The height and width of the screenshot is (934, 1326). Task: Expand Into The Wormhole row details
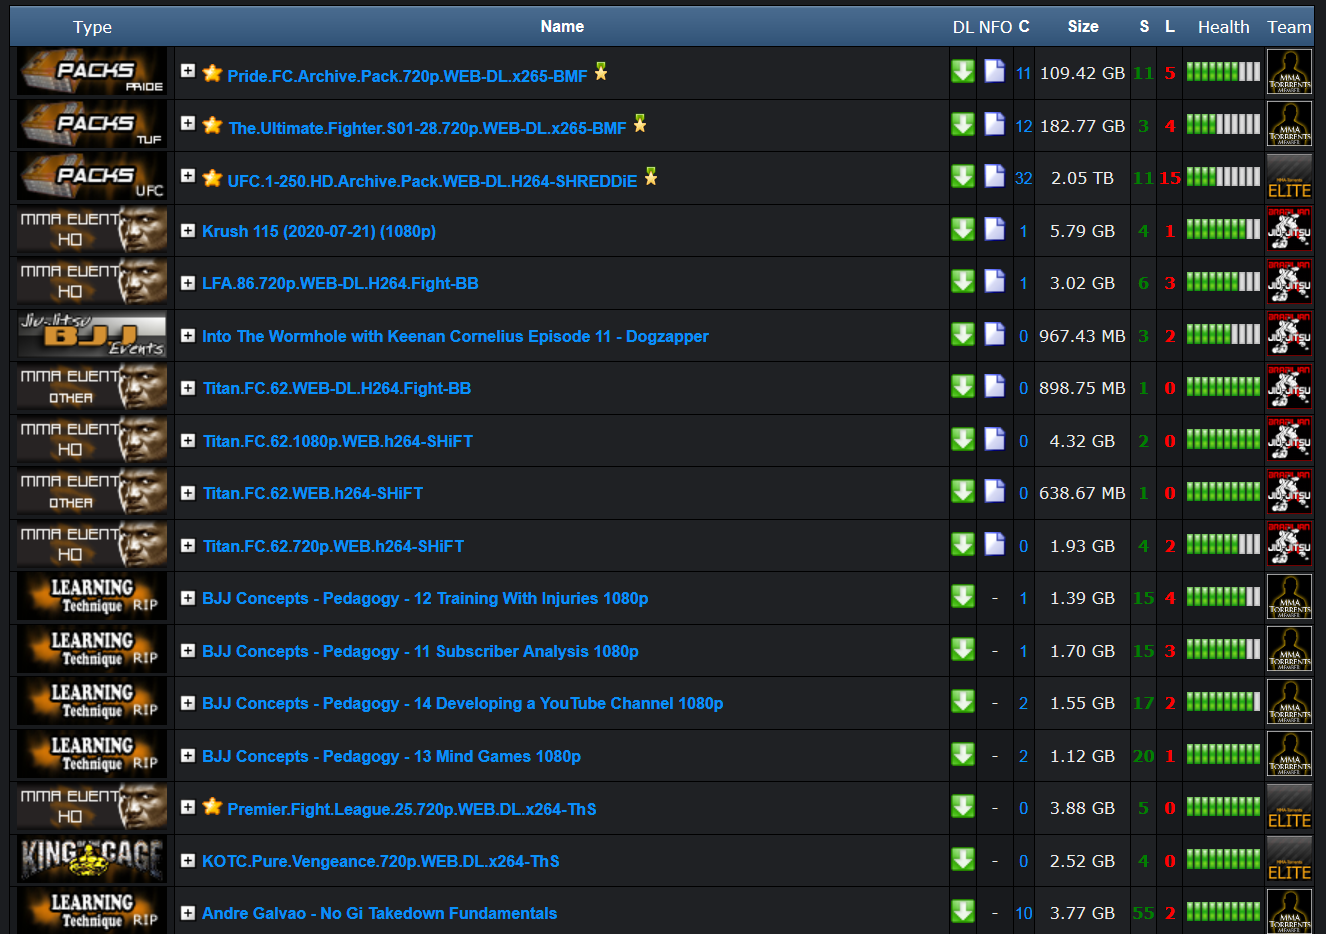tap(188, 335)
